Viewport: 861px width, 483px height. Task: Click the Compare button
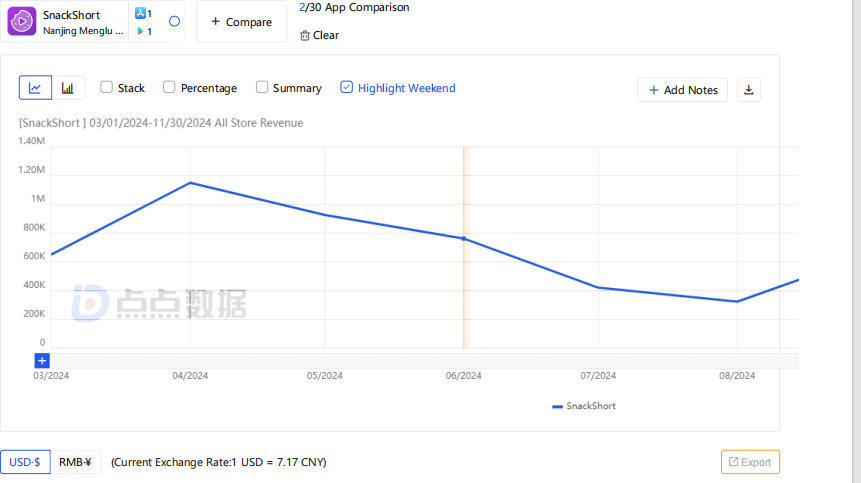(x=242, y=22)
